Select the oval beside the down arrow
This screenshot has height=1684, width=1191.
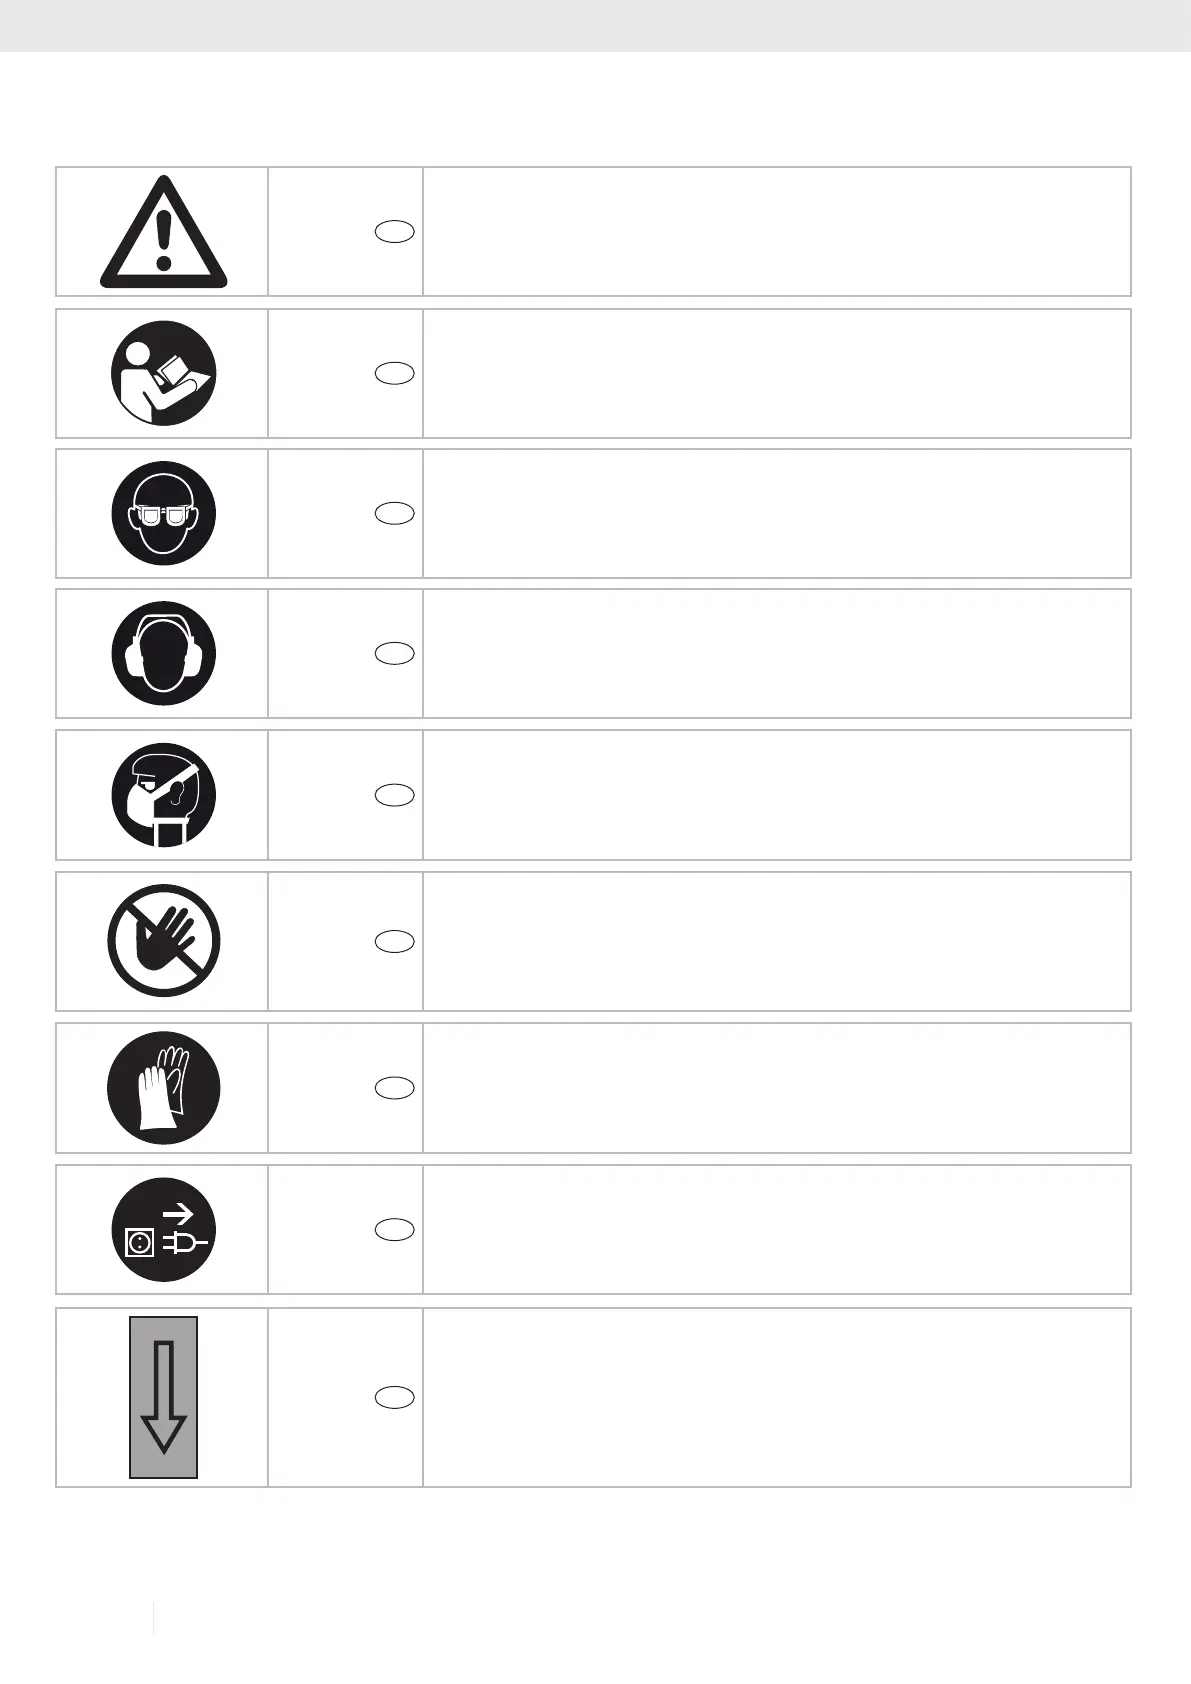coord(395,1397)
